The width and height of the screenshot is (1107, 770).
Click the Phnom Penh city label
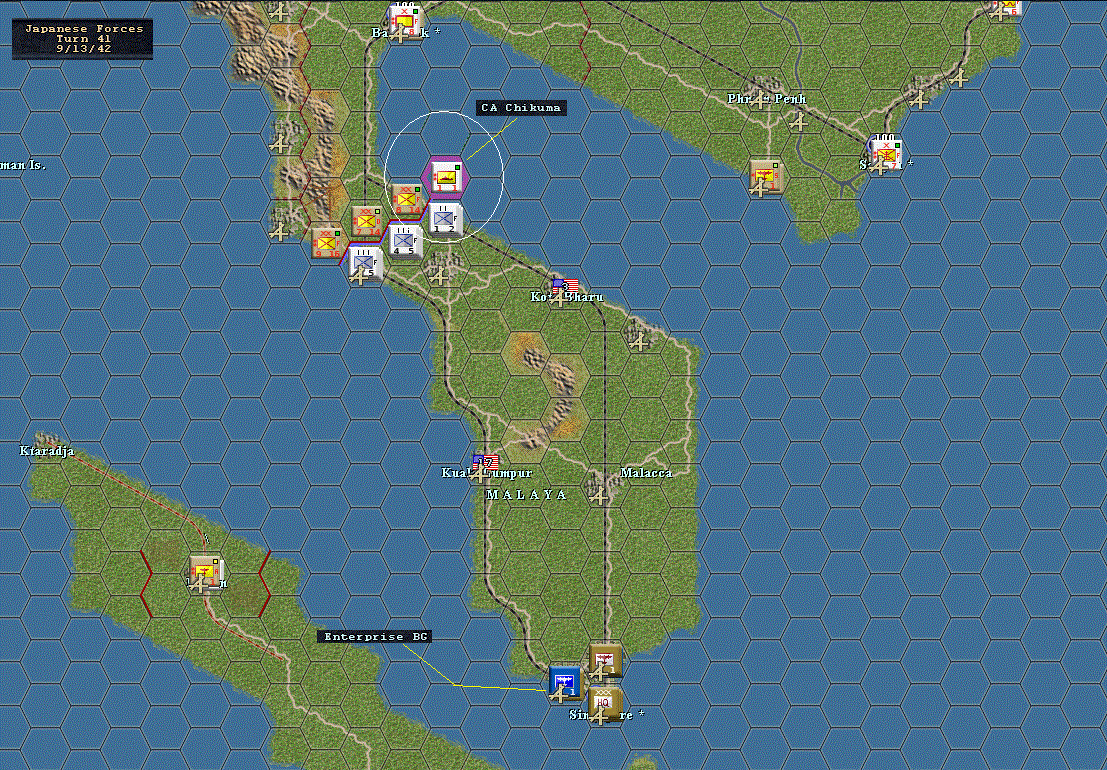[x=767, y=100]
